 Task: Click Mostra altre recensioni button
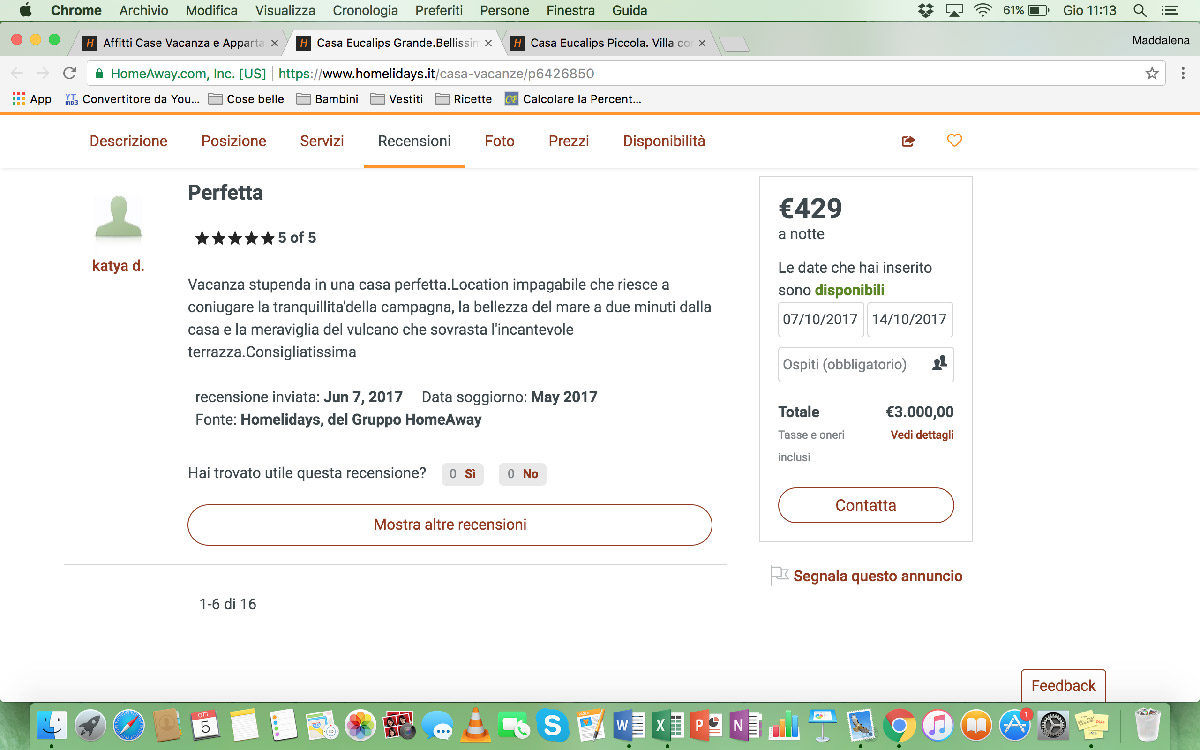click(x=450, y=525)
